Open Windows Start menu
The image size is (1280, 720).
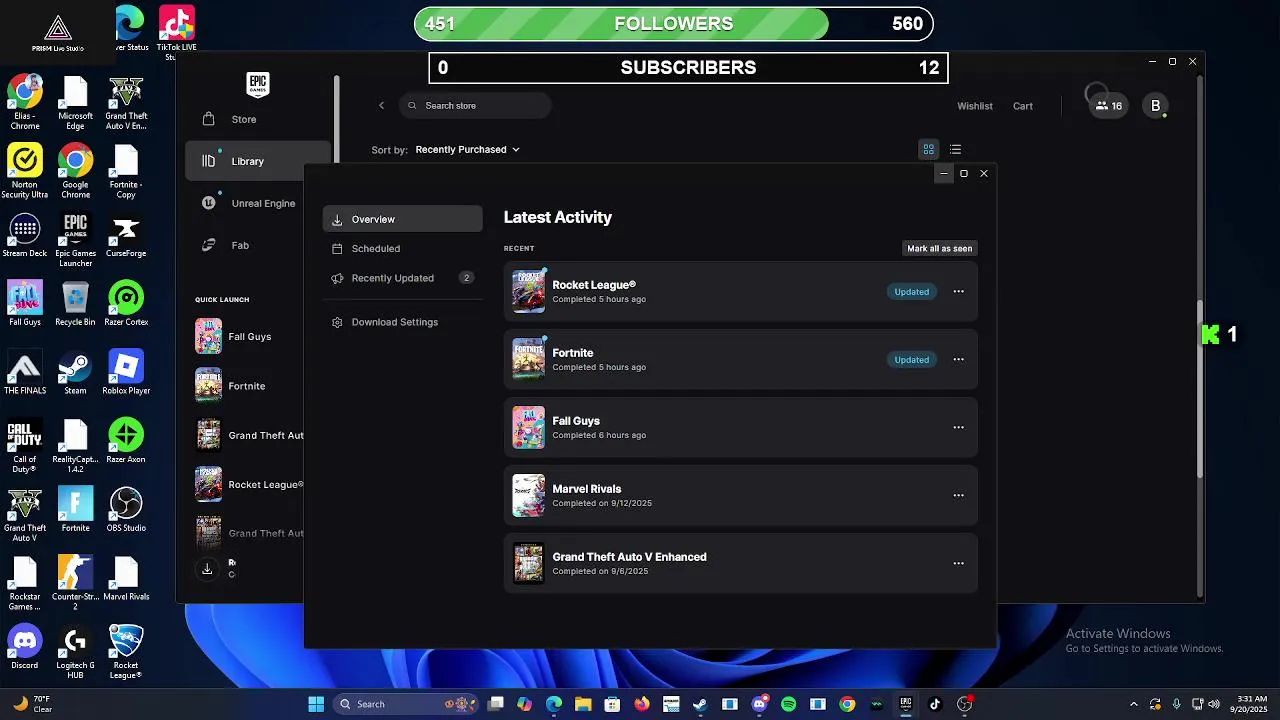pyautogui.click(x=316, y=704)
